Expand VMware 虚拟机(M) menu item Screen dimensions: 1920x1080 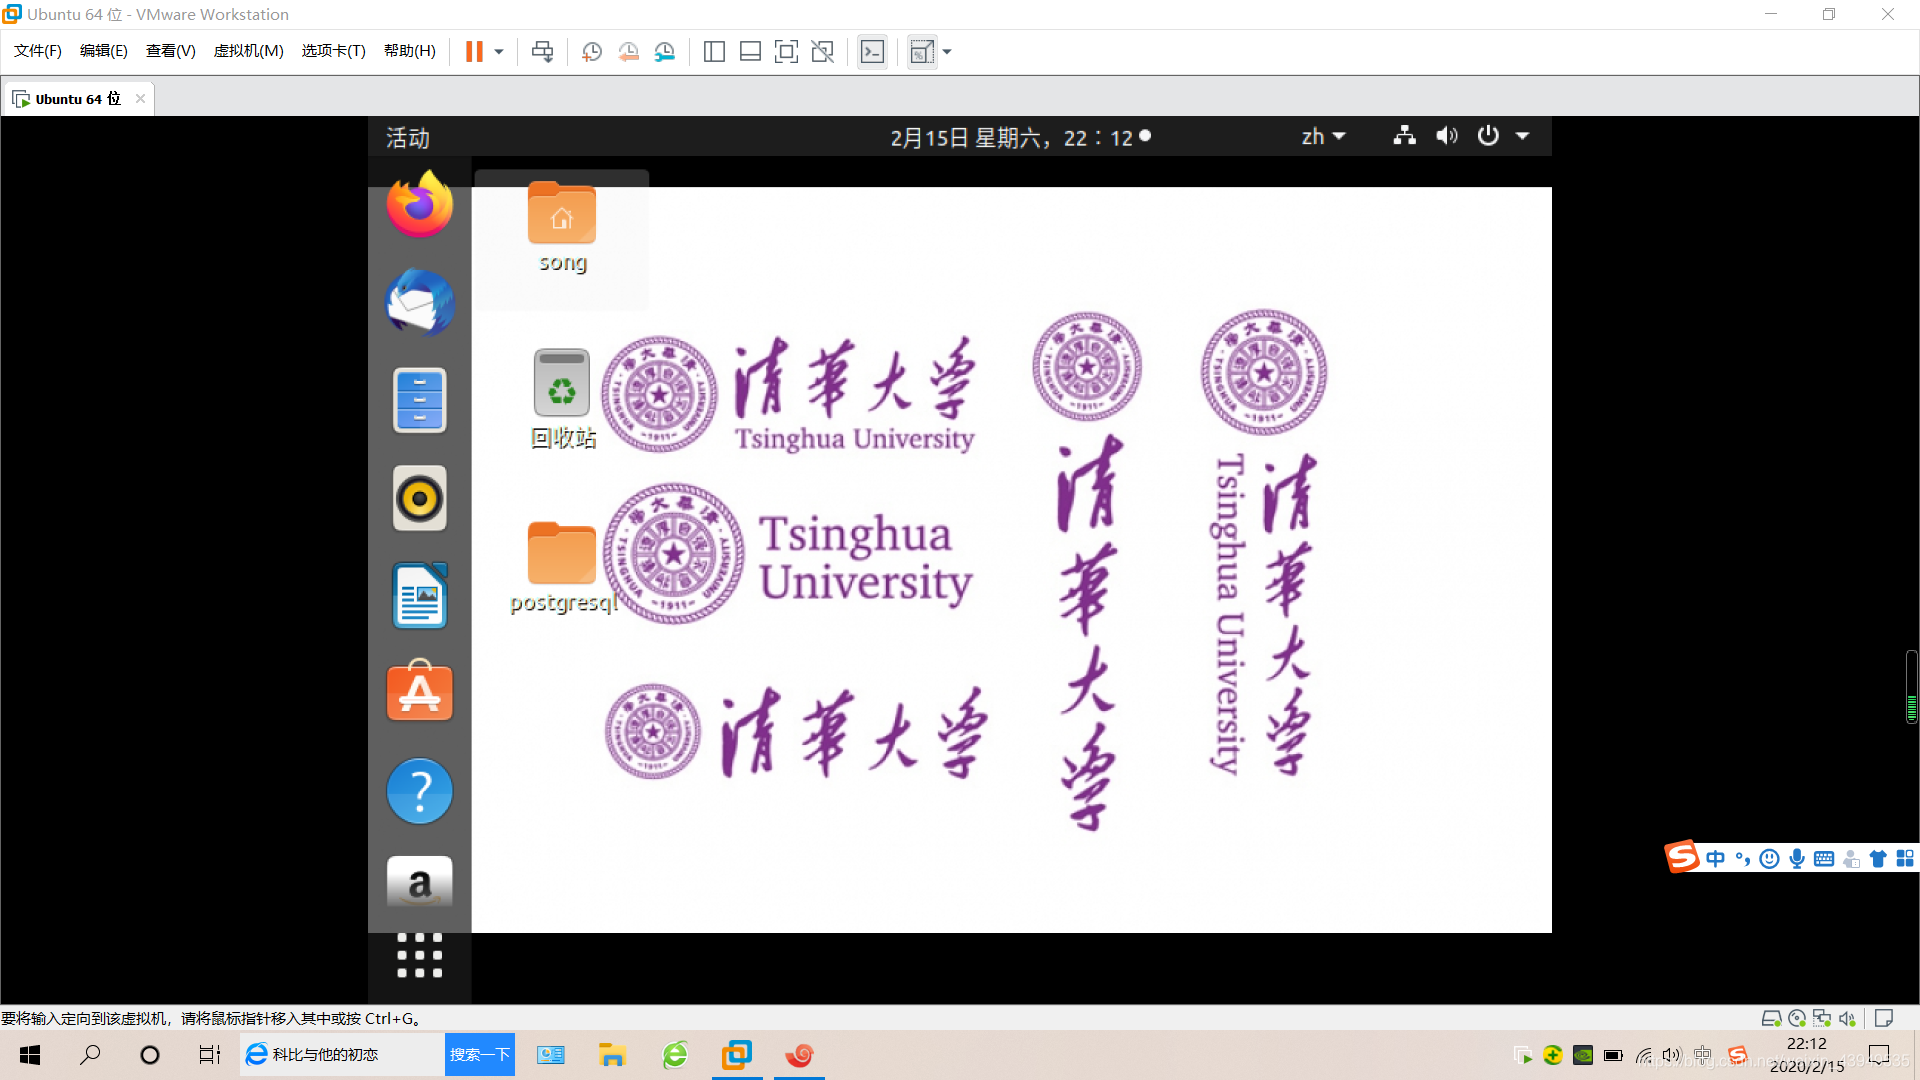coord(247,51)
